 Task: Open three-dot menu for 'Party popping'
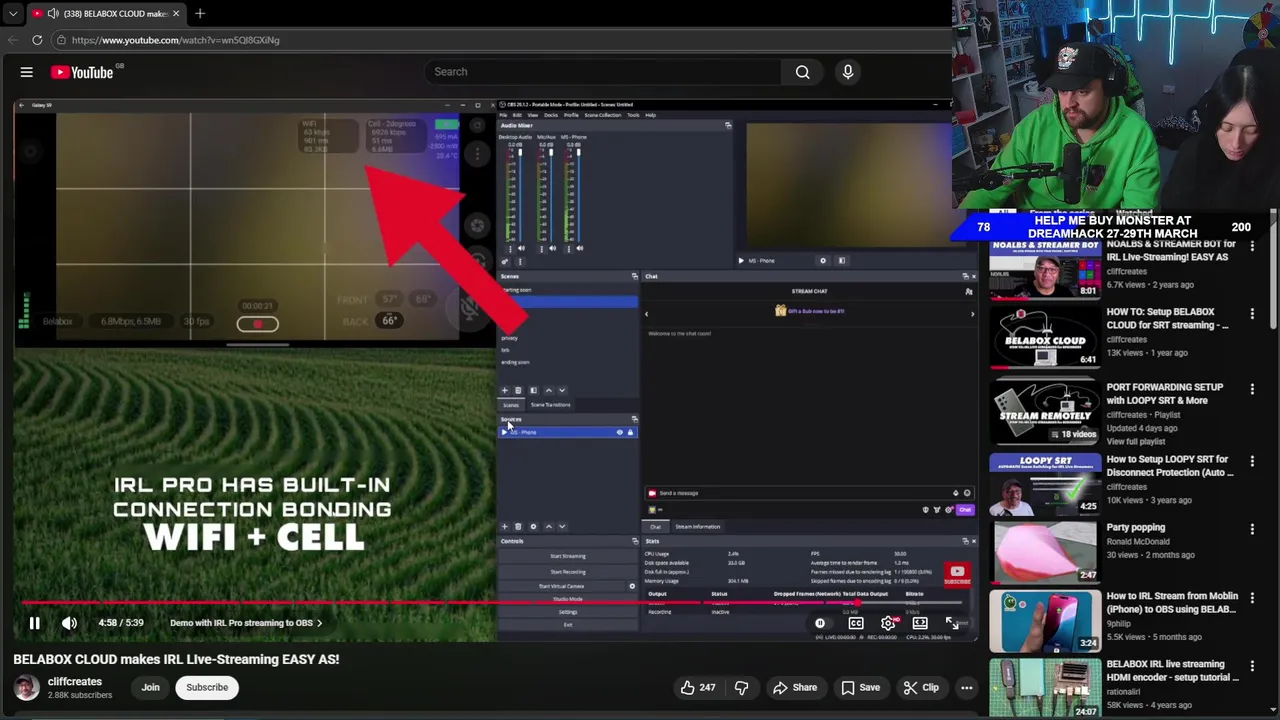click(x=1252, y=529)
